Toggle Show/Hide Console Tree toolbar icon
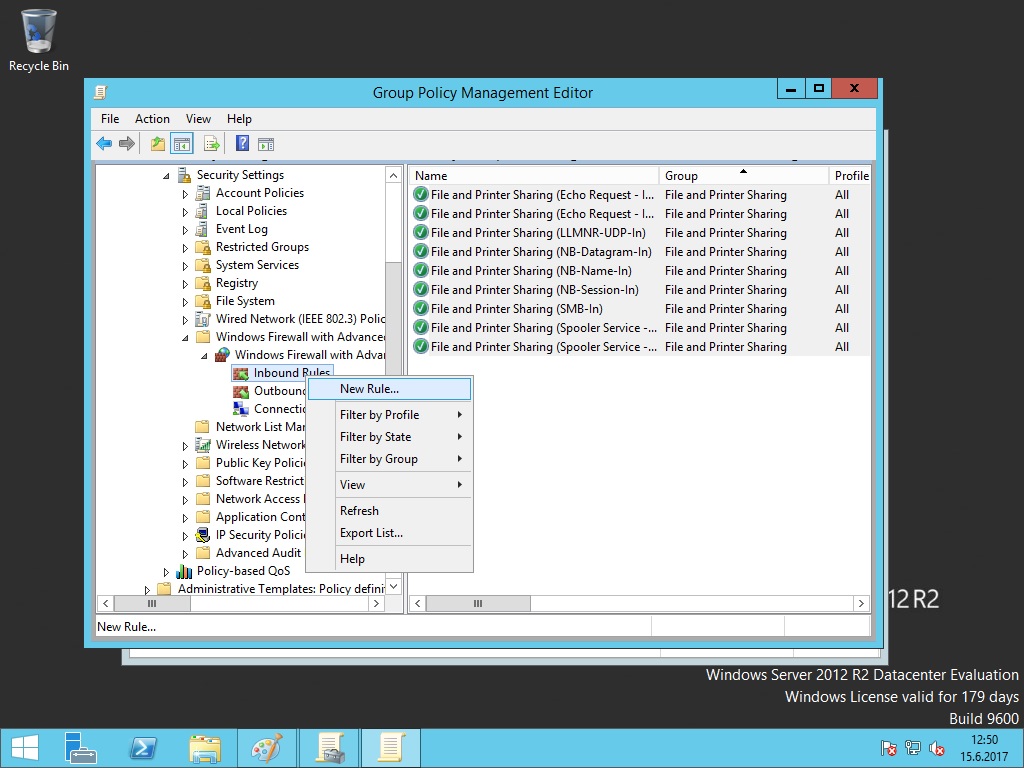This screenshot has height=768, width=1024. pos(182,144)
